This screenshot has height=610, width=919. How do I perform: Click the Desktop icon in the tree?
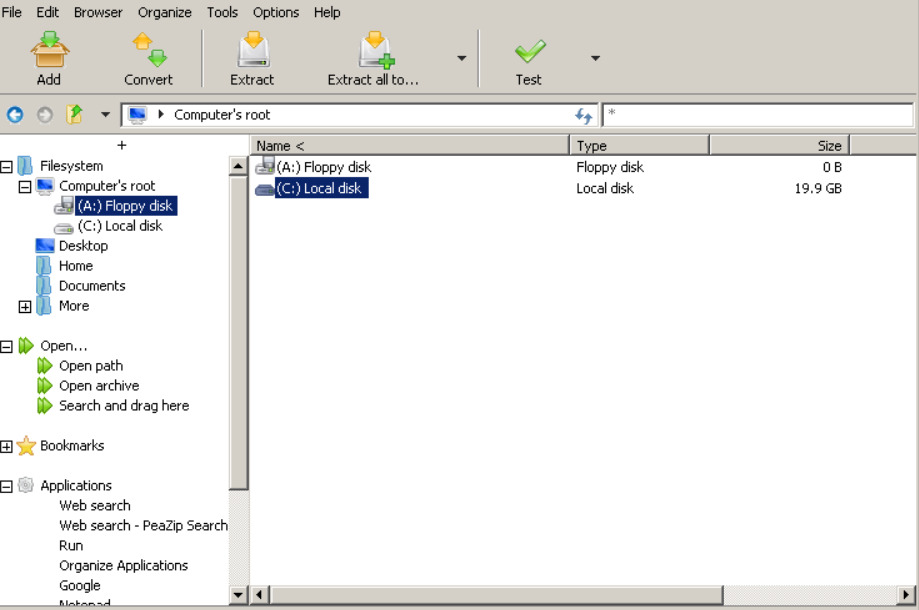45,246
